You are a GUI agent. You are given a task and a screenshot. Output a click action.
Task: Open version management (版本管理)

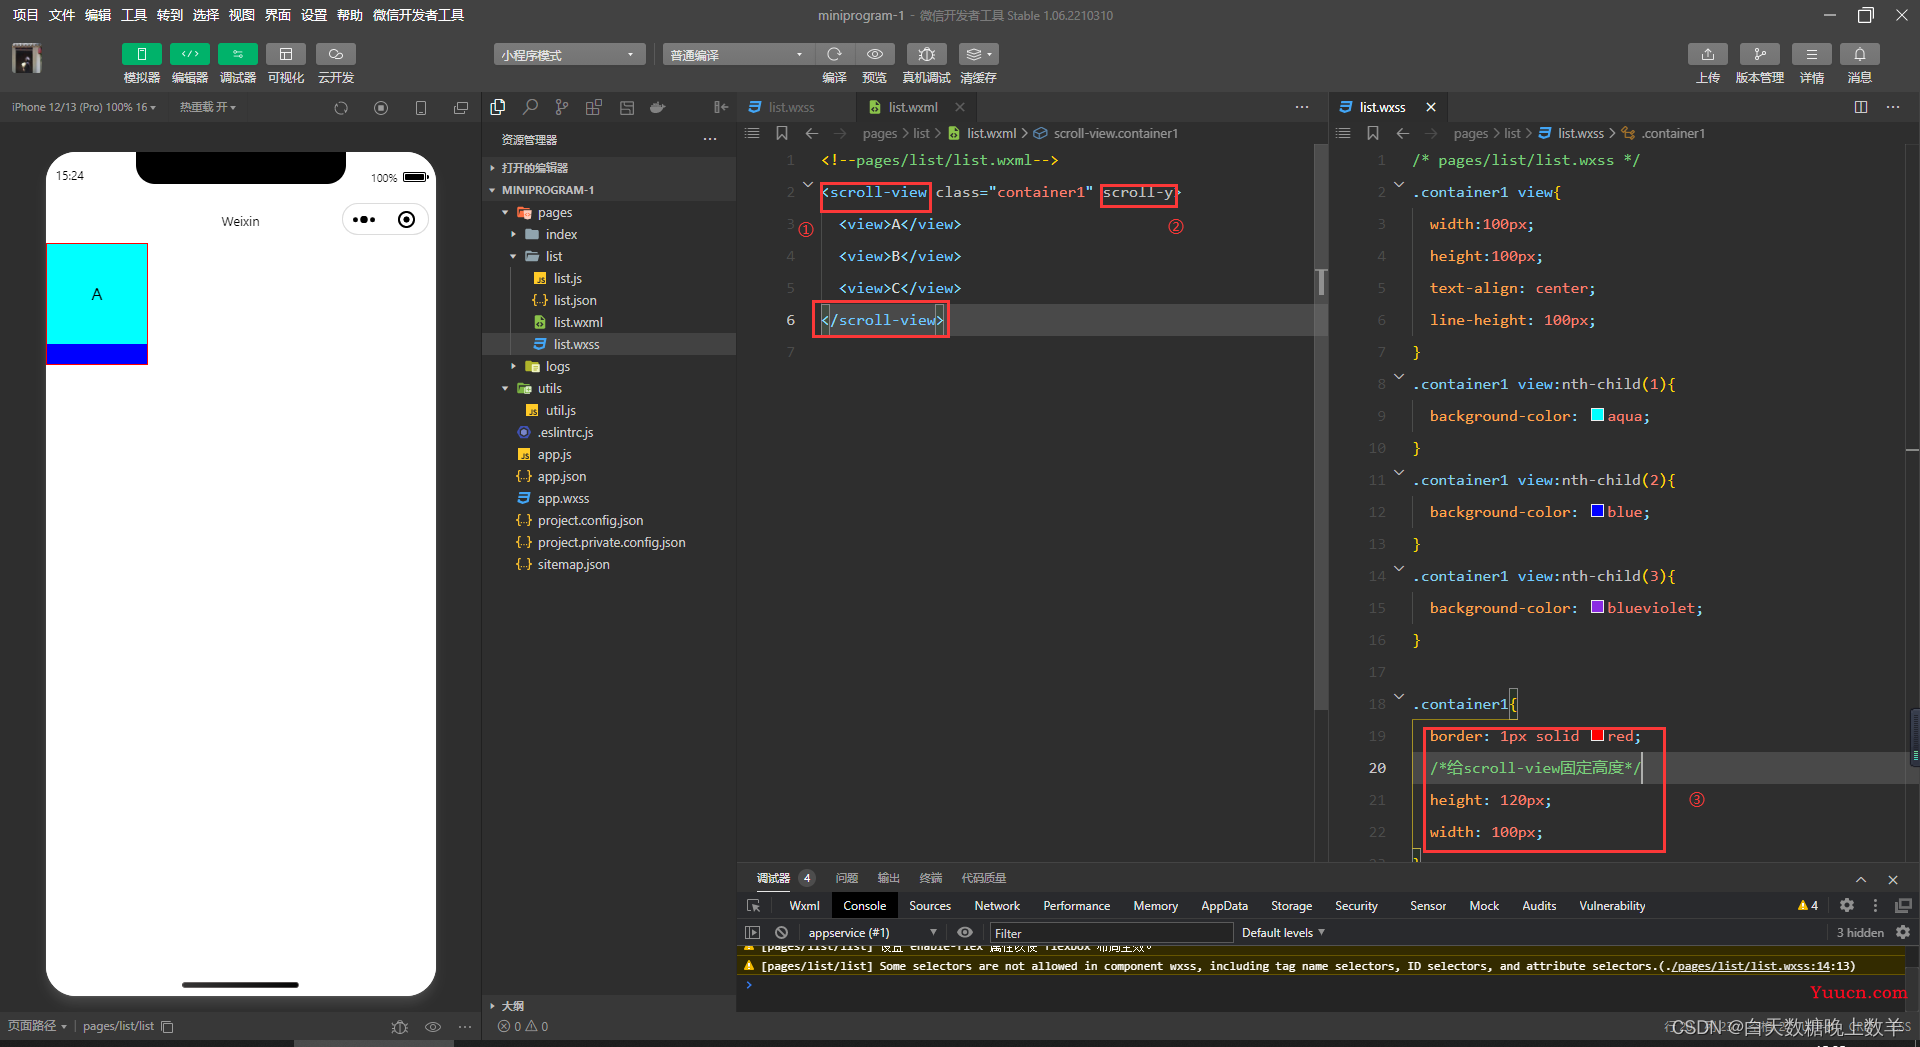pyautogui.click(x=1760, y=54)
